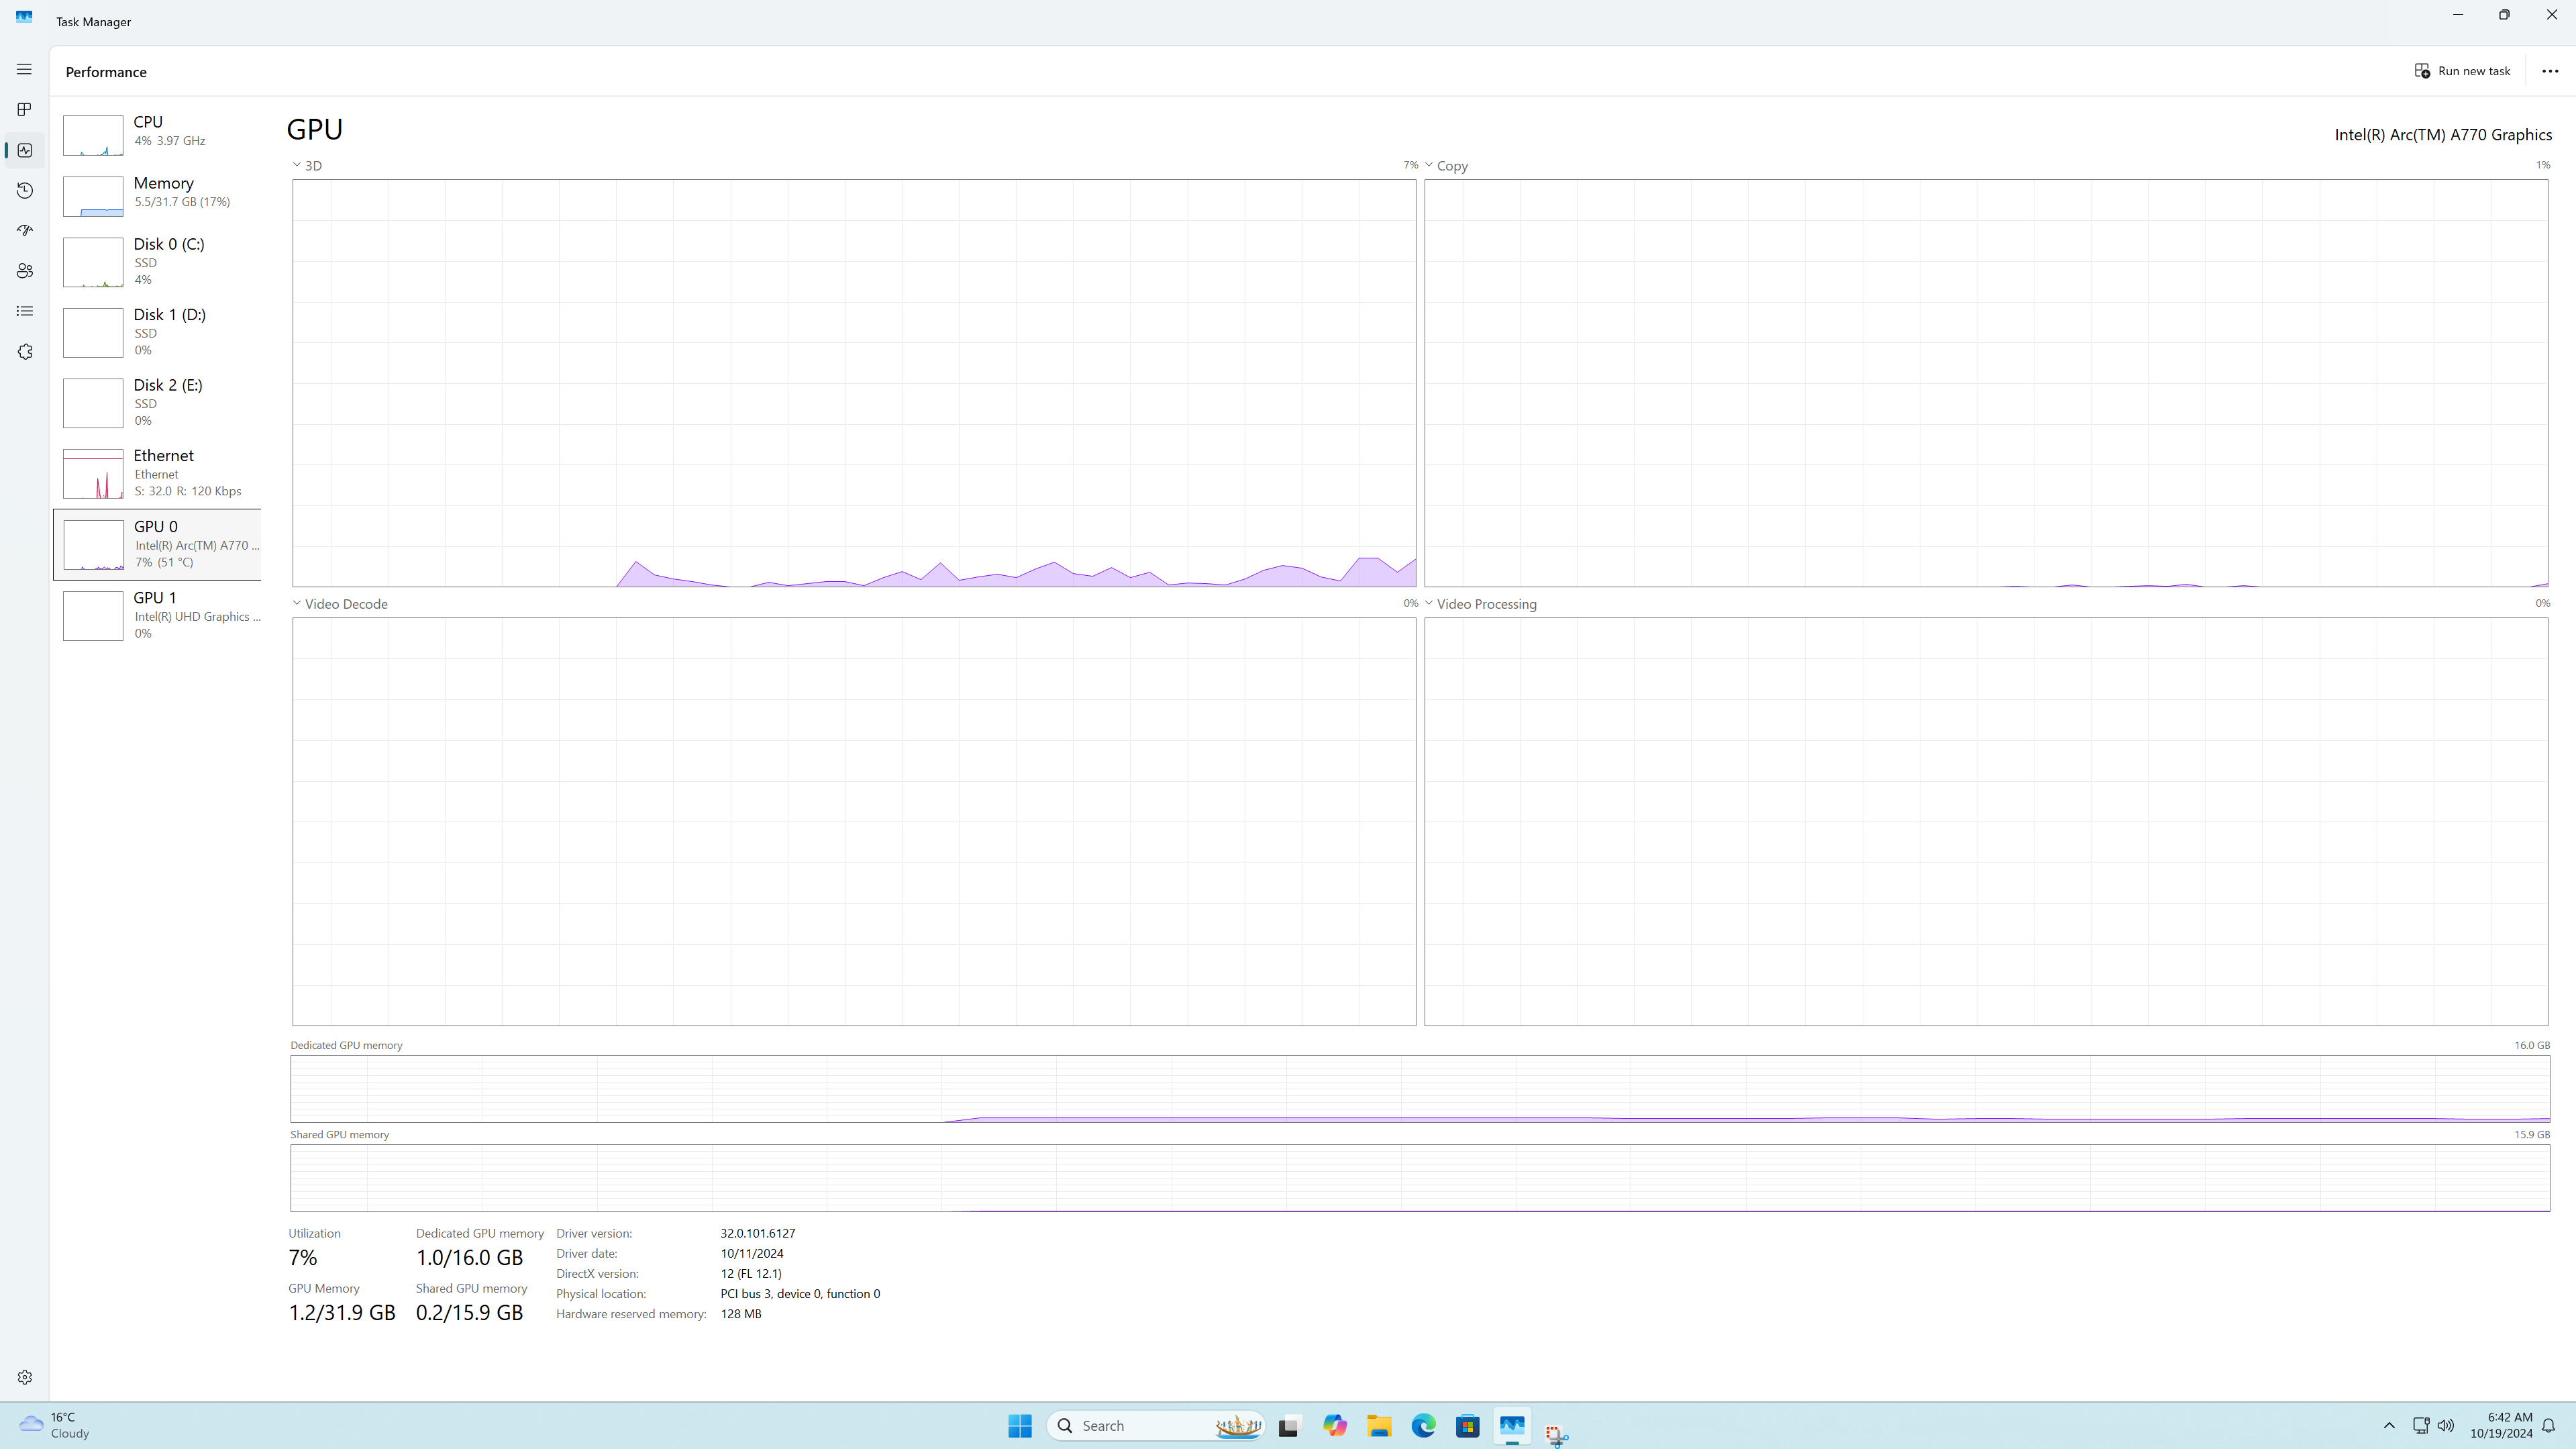
Task: Select GPU 1 Intel UHD Graphics entry
Action: click(157, 615)
